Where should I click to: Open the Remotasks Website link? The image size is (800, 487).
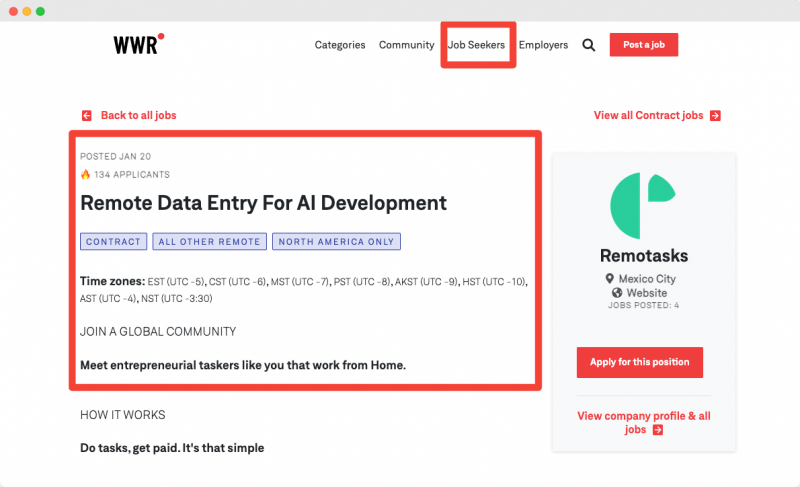(x=646, y=293)
